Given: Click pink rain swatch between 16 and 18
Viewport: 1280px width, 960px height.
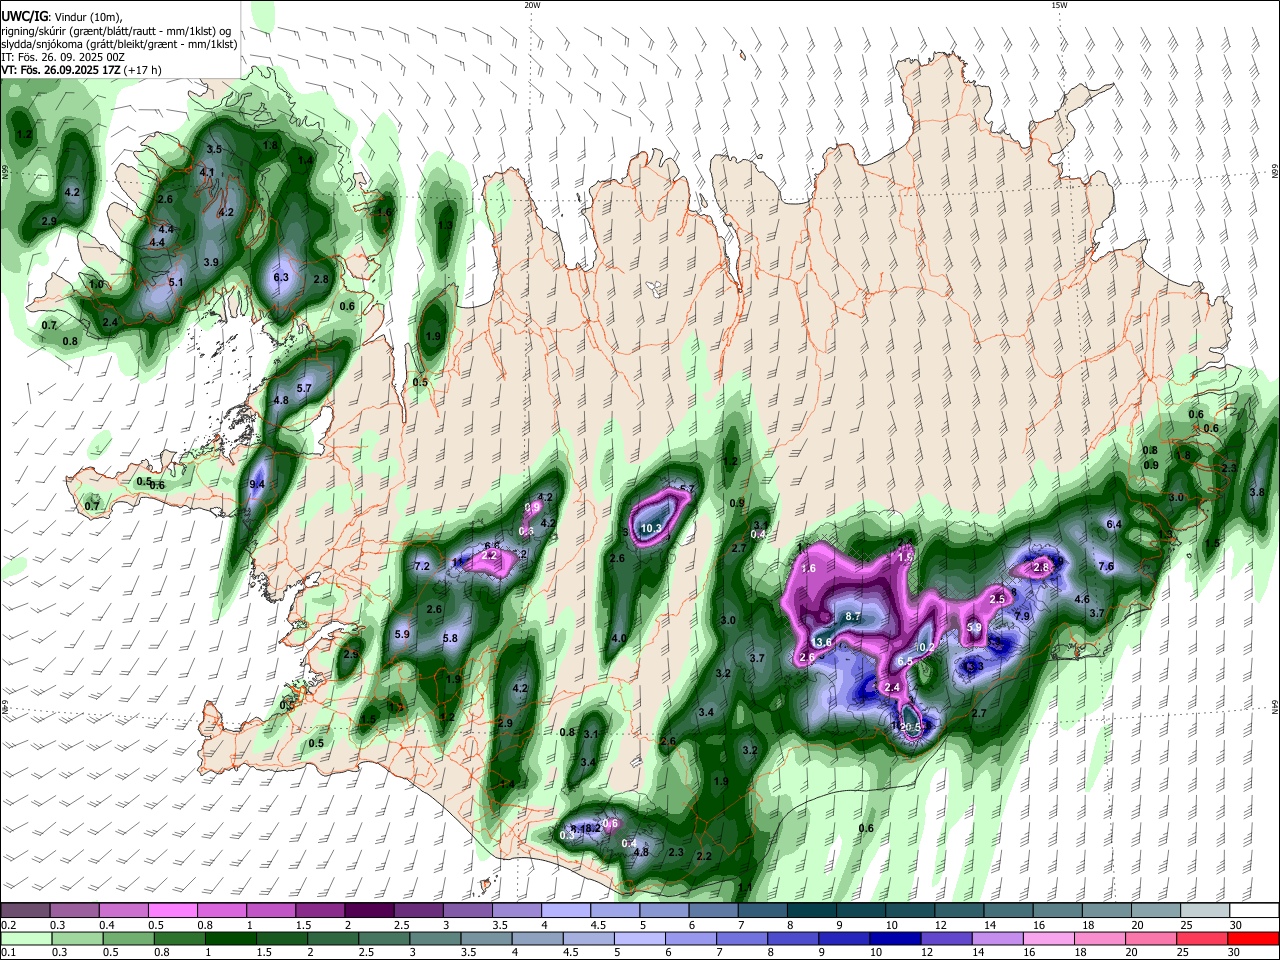Looking at the screenshot, I should coord(1049,938).
